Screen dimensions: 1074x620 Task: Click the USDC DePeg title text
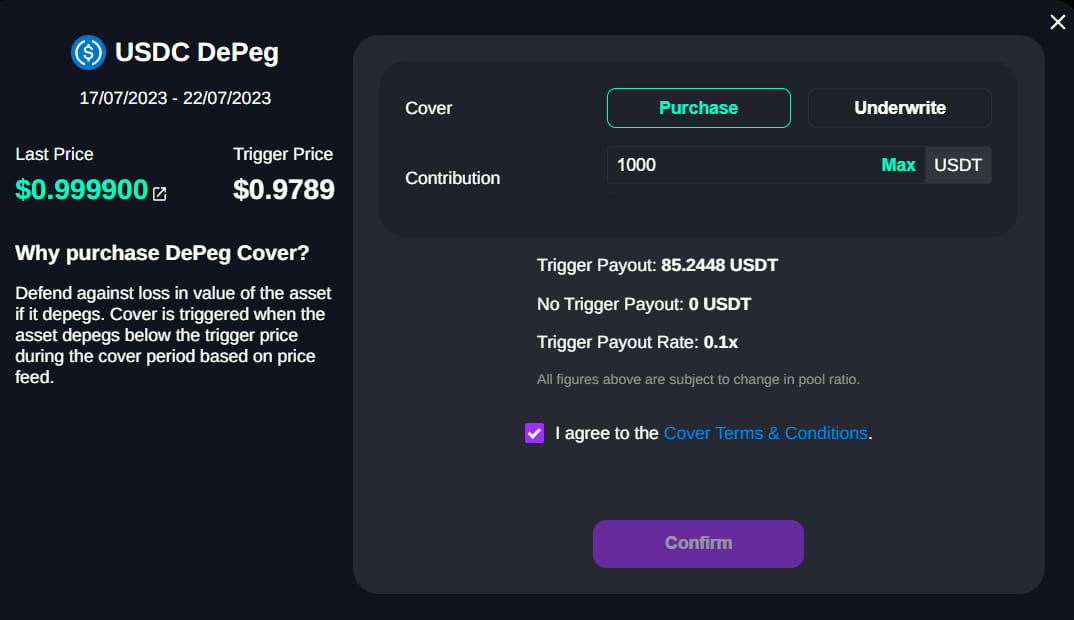[x=196, y=52]
